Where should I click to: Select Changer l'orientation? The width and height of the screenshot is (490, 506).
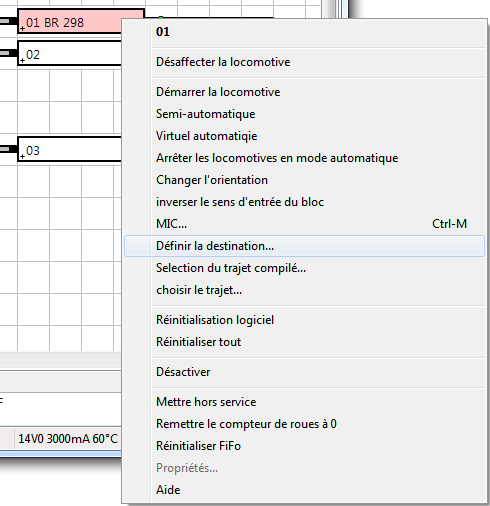(304, 180)
